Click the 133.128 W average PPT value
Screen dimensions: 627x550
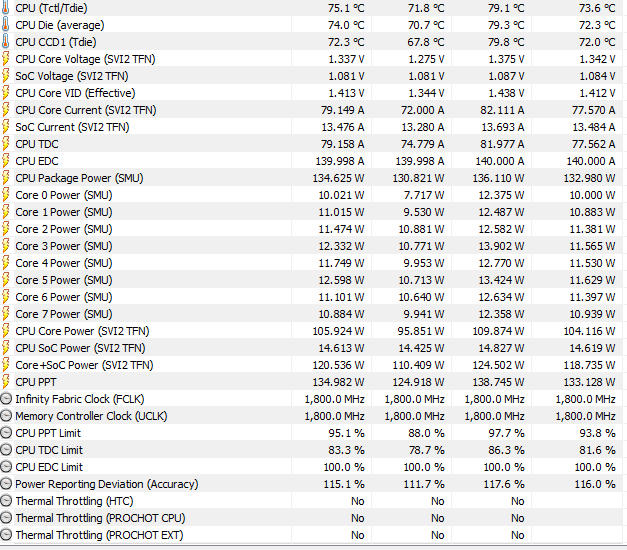[x=589, y=382]
